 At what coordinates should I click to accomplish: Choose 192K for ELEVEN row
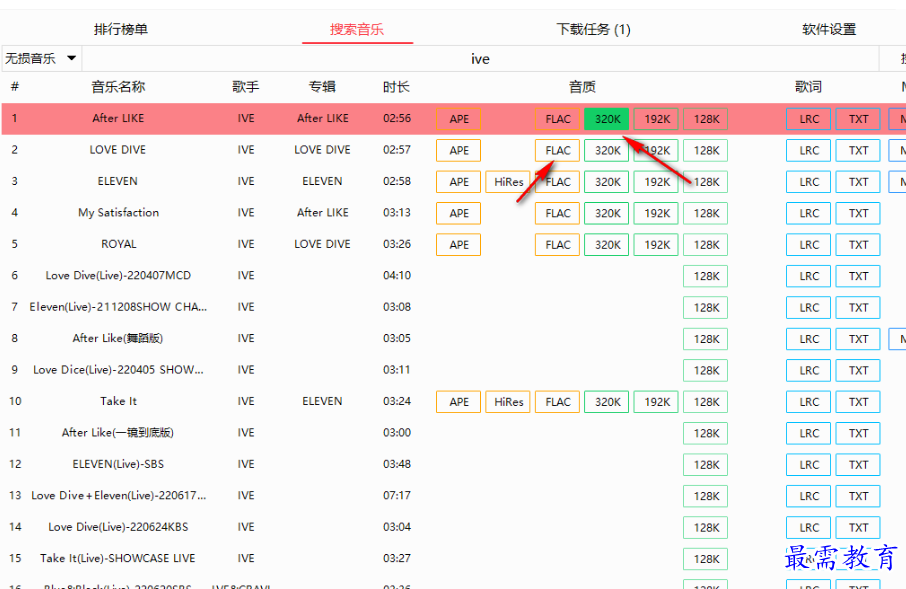pos(656,182)
